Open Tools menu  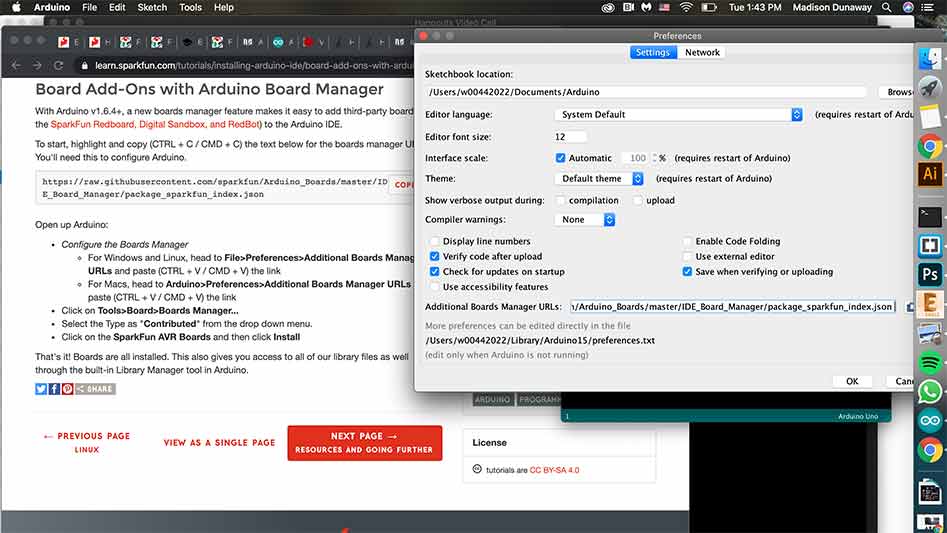[x=190, y=7]
